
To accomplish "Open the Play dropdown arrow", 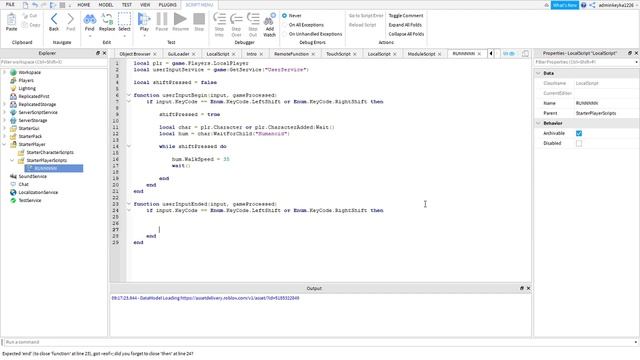I will tap(144, 36).
